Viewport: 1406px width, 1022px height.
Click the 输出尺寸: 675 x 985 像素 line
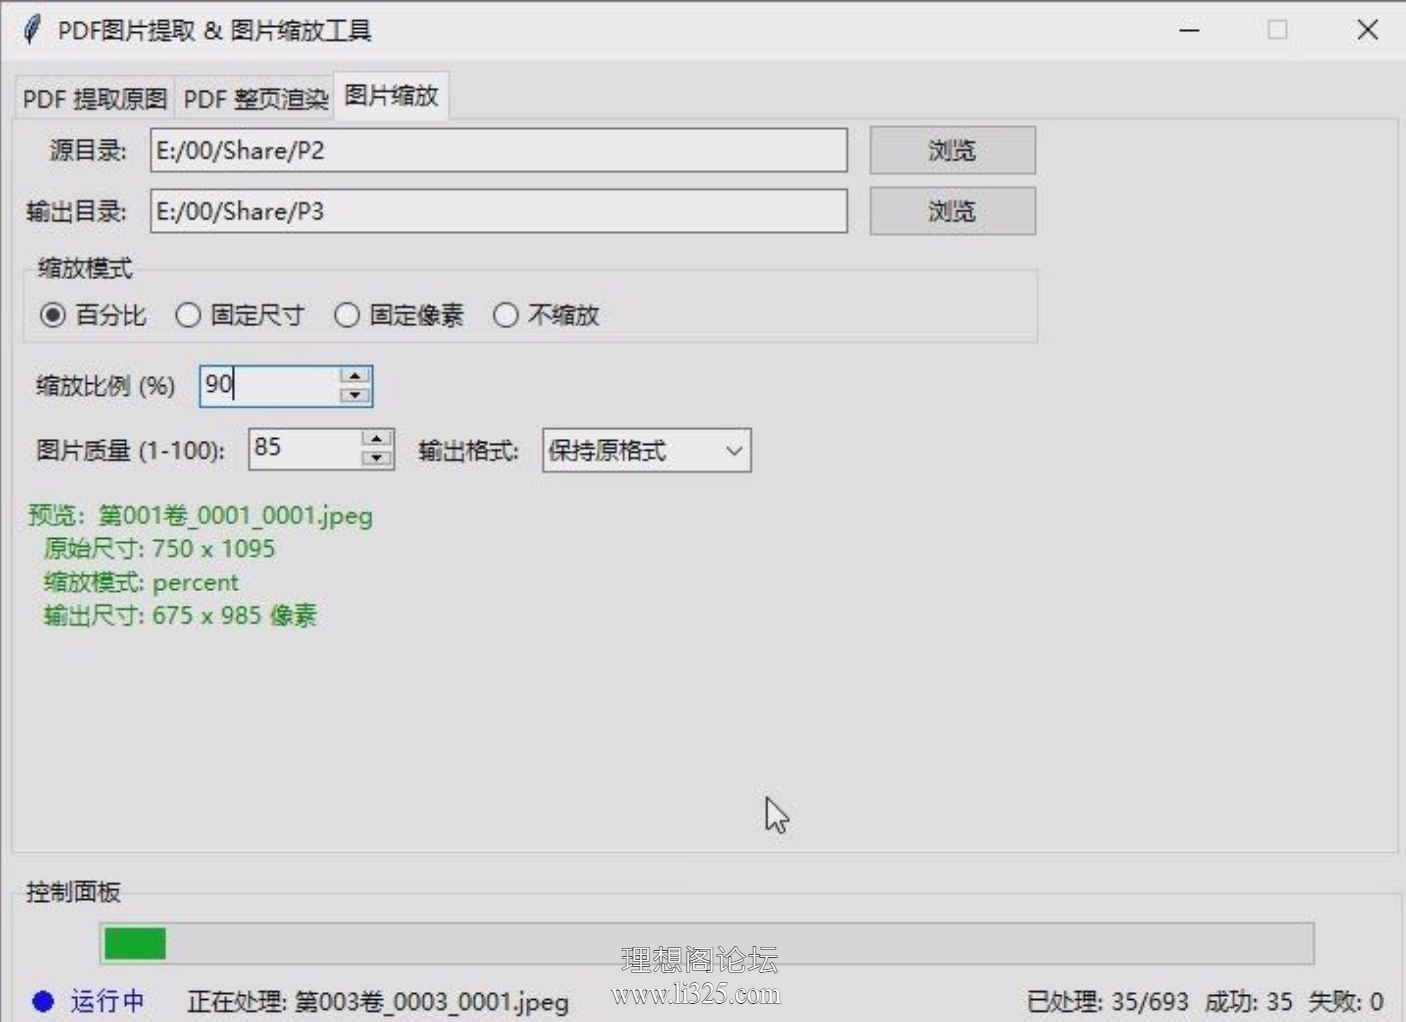[x=180, y=616]
